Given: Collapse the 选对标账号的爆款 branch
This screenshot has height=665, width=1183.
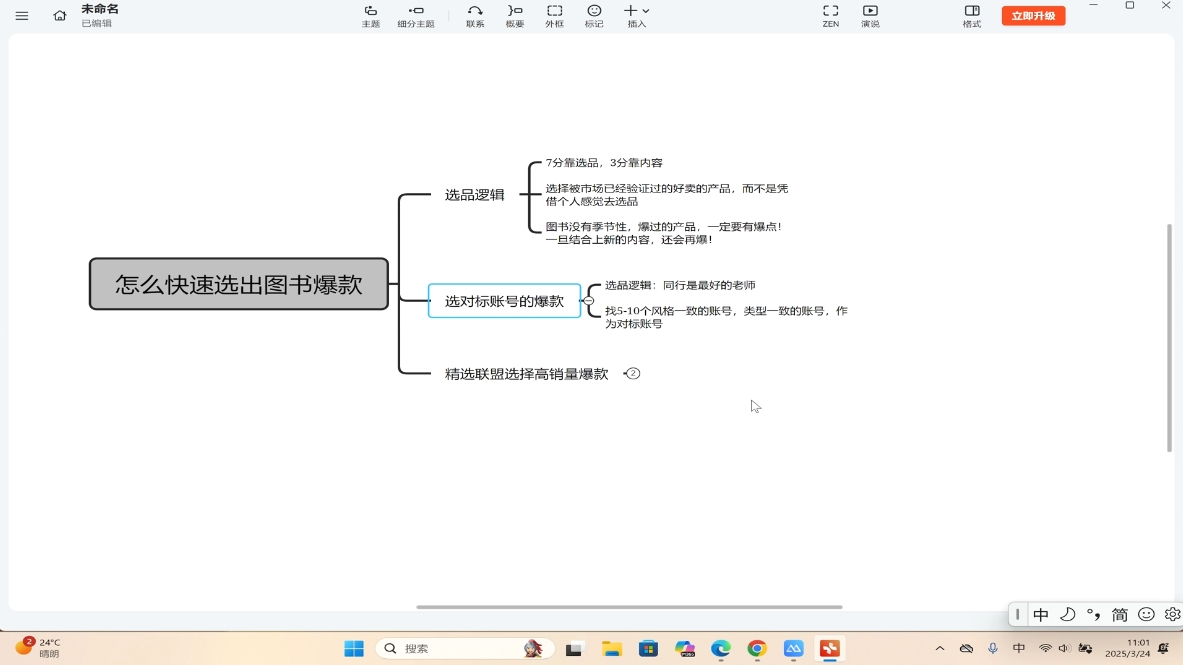Looking at the screenshot, I should 588,300.
